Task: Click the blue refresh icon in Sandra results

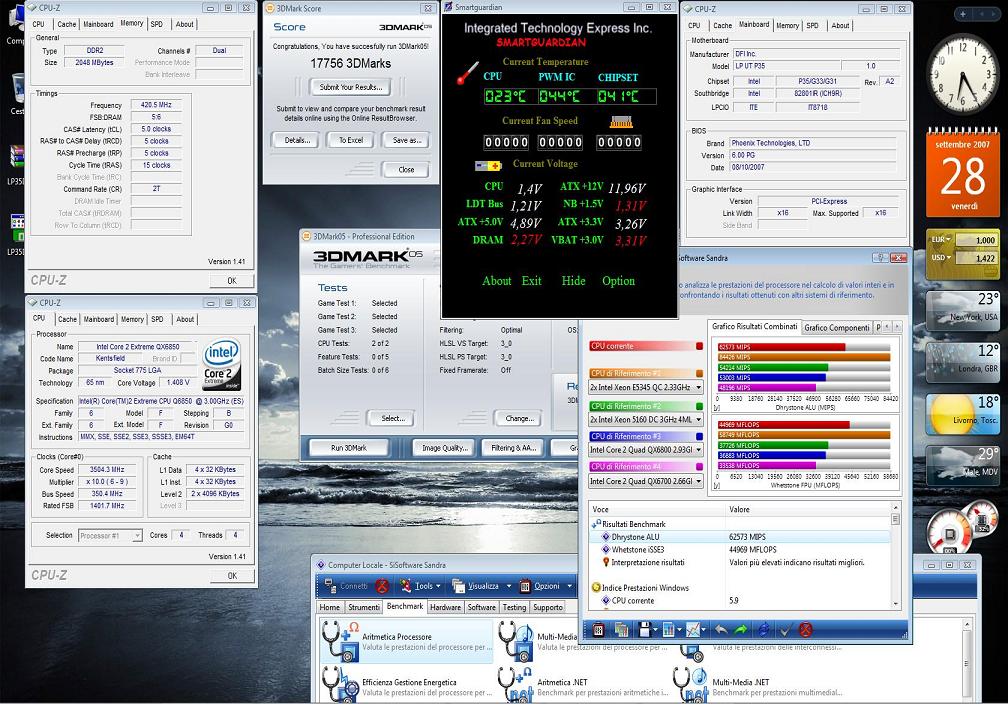Action: [x=764, y=629]
